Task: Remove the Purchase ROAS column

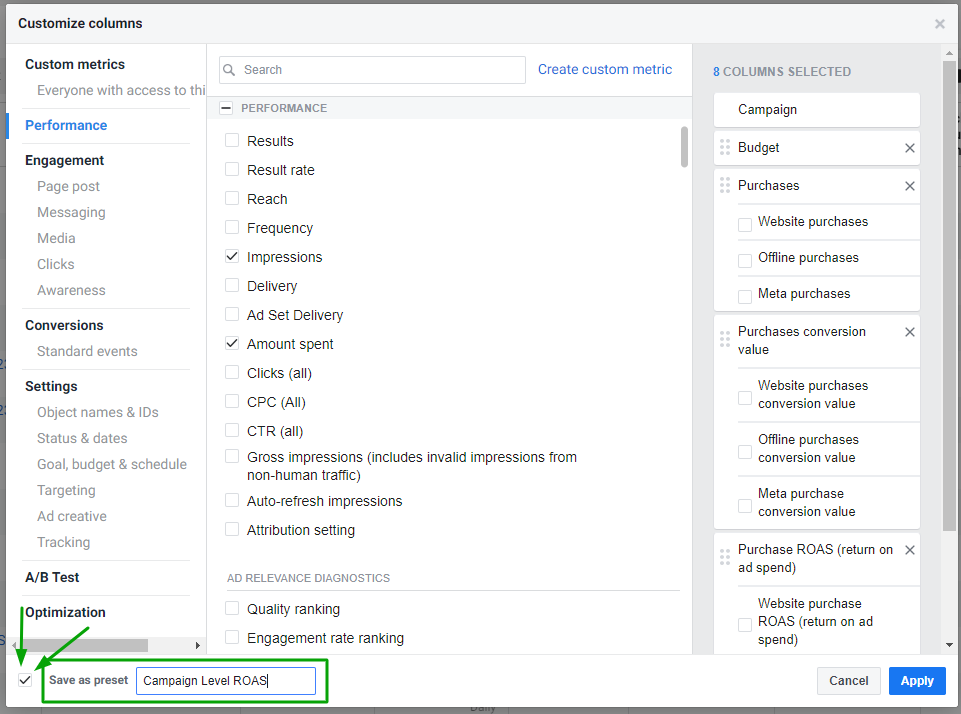Action: 910,550
